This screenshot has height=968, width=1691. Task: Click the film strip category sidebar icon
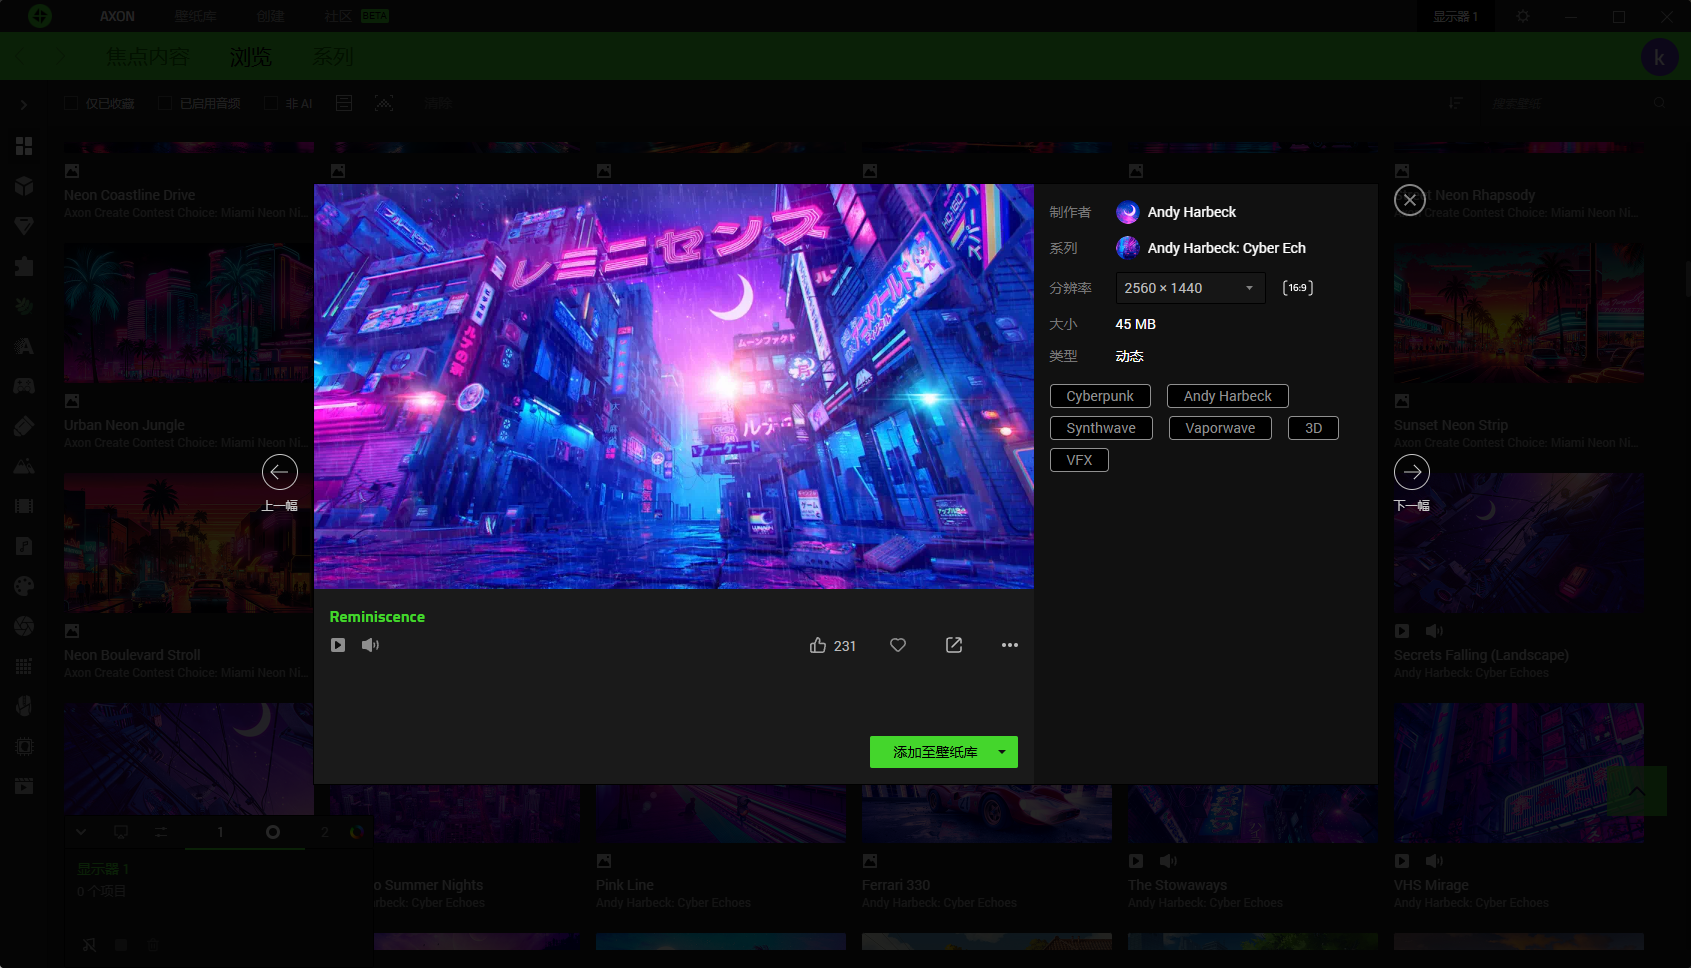(24, 506)
